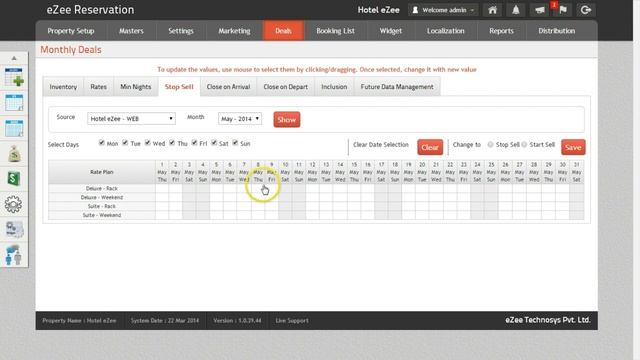This screenshot has width=640, height=360.
Task: Click the Suite - Rack rate plan row
Action: pyautogui.click(x=102, y=207)
